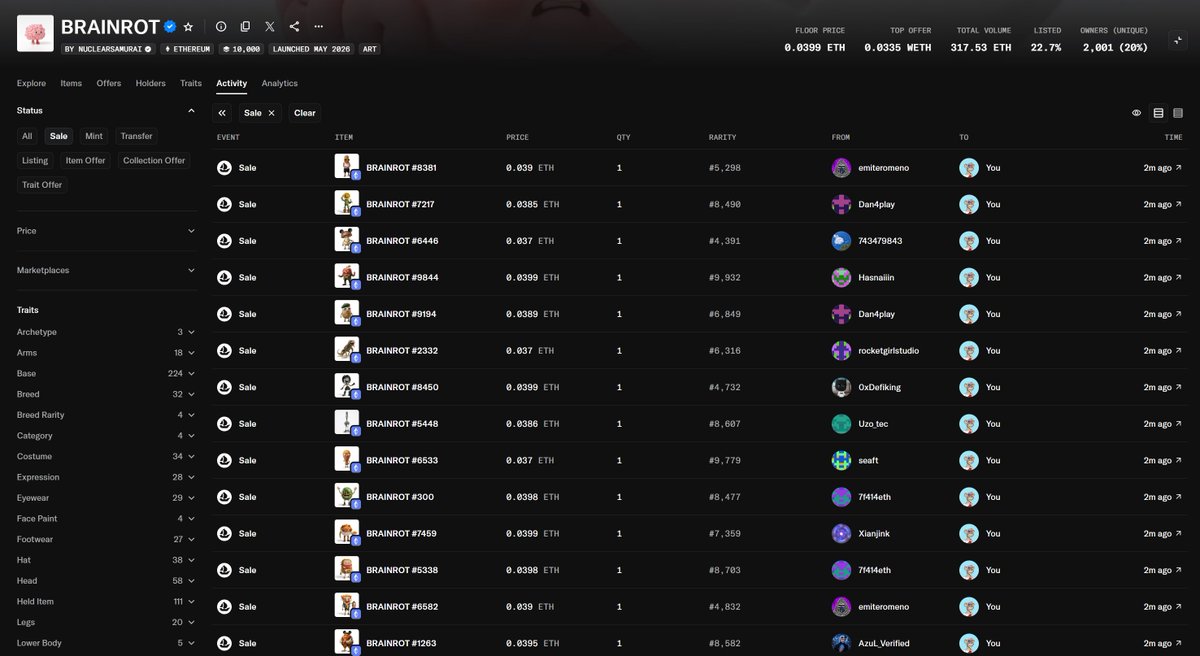Click the sale event icon in BRAINROT #7217 row
The width and height of the screenshot is (1200, 656).
[224, 204]
